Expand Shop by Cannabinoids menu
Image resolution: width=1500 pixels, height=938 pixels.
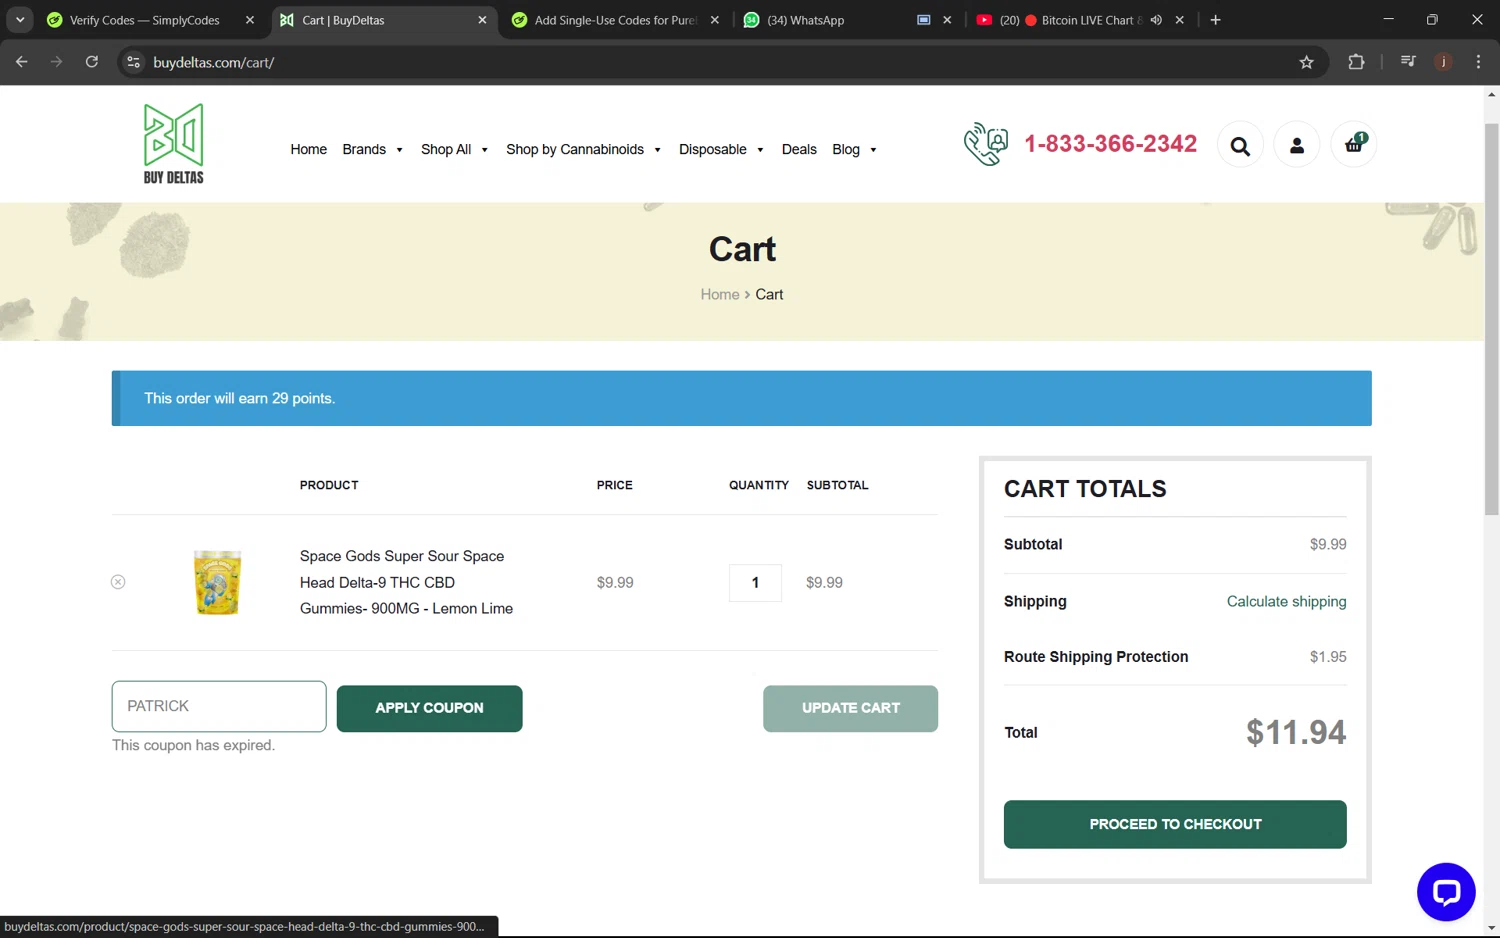click(x=583, y=149)
